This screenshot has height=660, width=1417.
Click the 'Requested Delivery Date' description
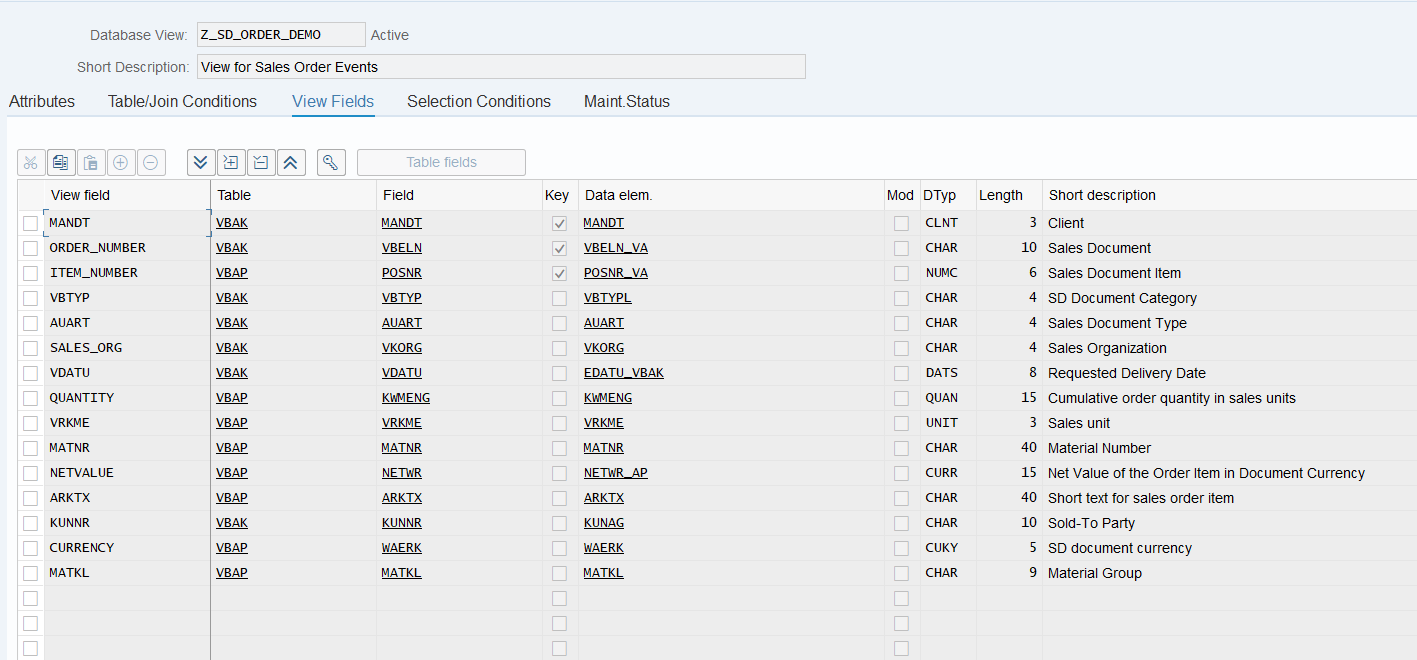click(1127, 373)
